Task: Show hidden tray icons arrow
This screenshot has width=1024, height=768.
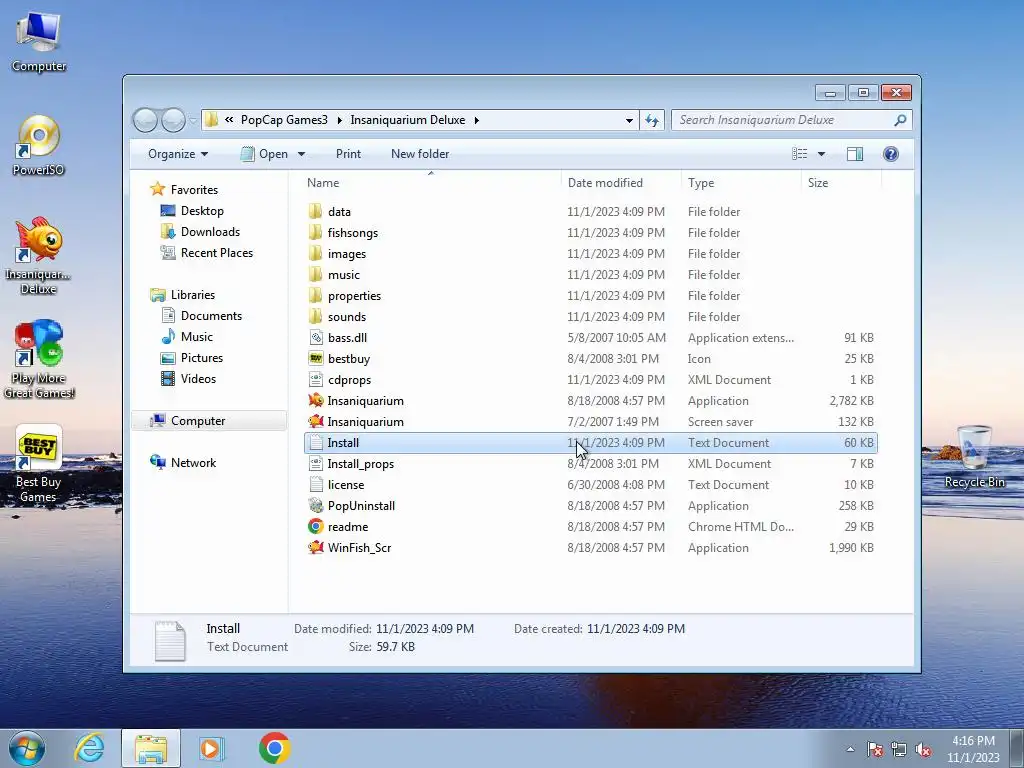Action: pyautogui.click(x=850, y=749)
